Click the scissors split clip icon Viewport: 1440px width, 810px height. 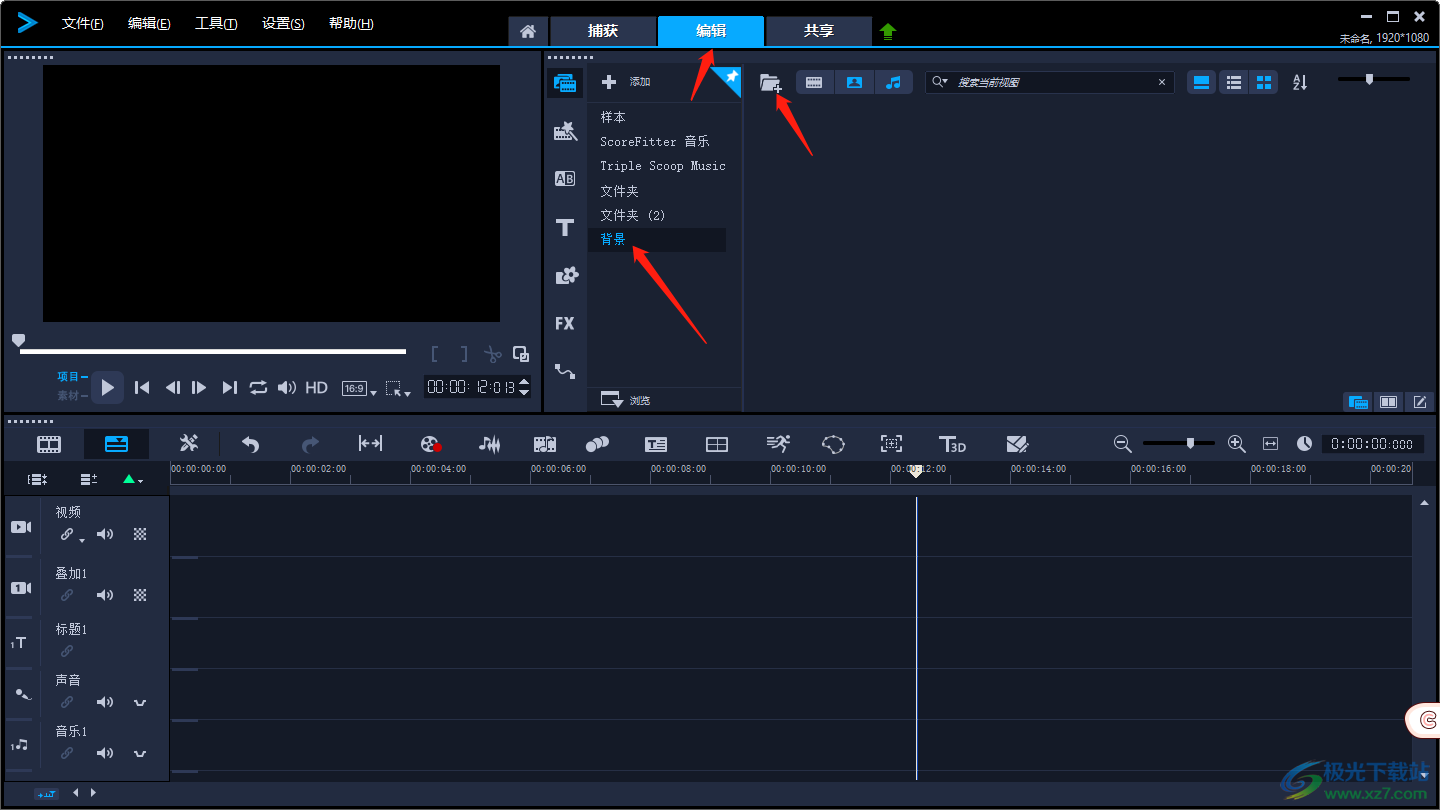[x=492, y=354]
